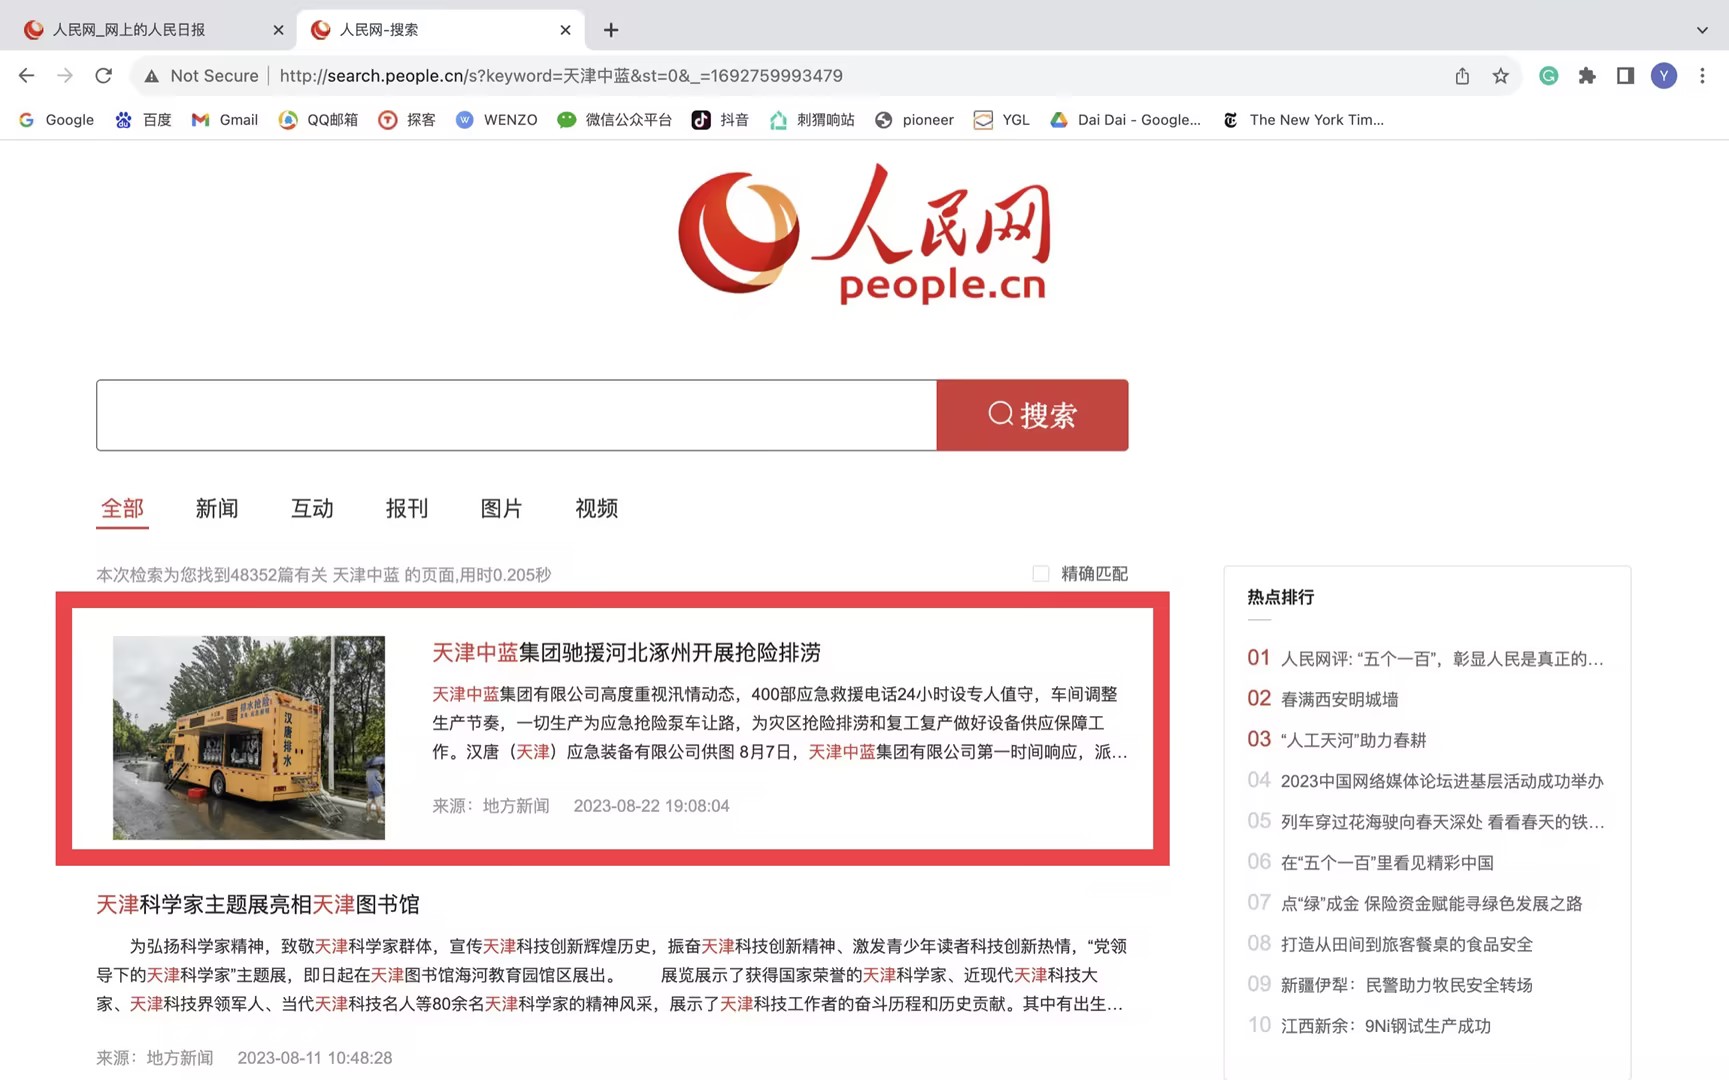
Task: Select the 互动 results tab
Action: (x=312, y=509)
